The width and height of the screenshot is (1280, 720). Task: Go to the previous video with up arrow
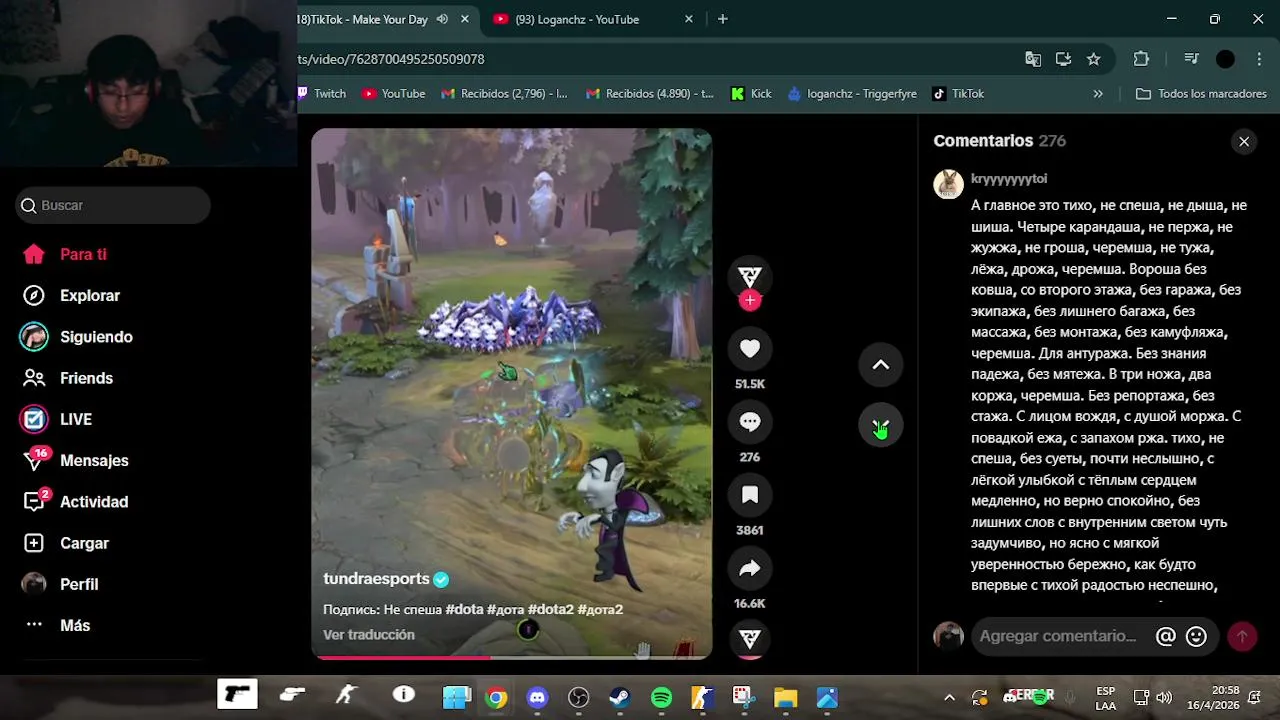(881, 365)
